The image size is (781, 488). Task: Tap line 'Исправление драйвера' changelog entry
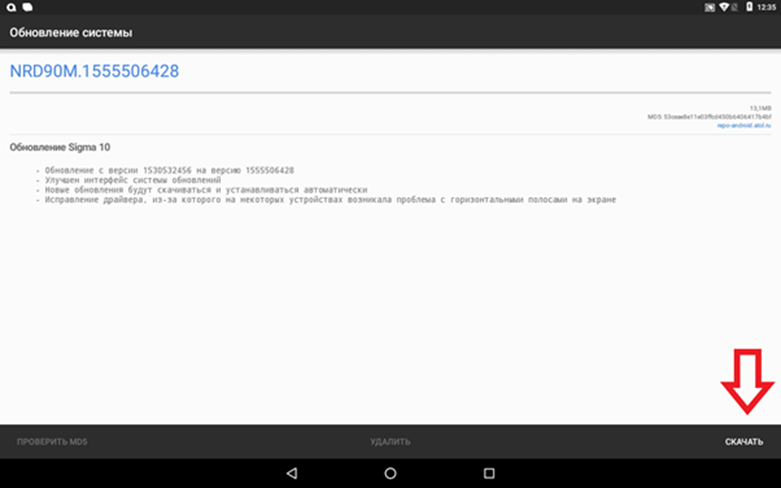(326, 200)
